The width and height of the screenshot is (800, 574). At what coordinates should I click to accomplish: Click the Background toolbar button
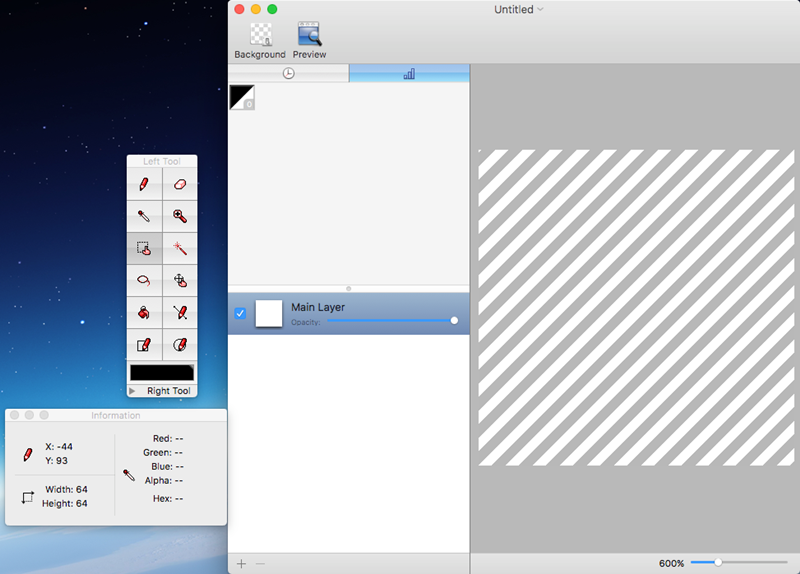point(260,41)
